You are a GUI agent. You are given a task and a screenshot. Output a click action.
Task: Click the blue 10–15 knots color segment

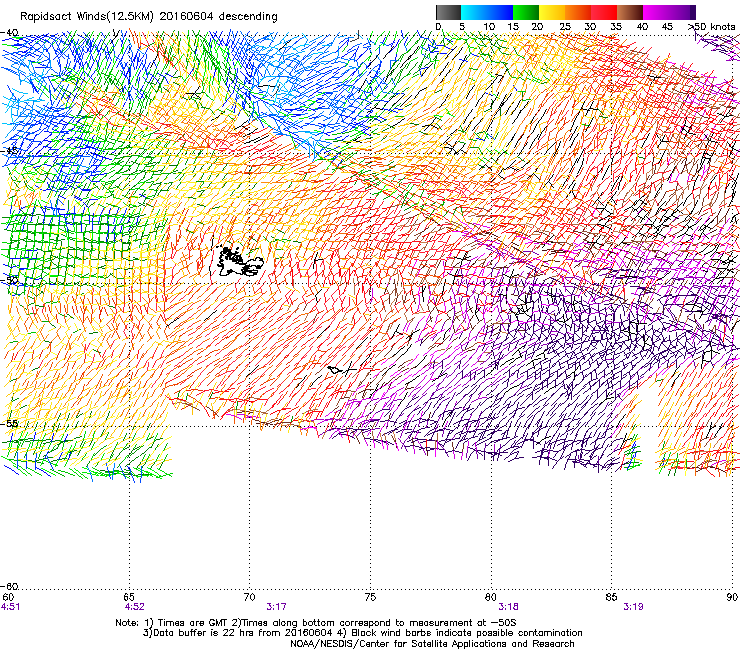500,12
